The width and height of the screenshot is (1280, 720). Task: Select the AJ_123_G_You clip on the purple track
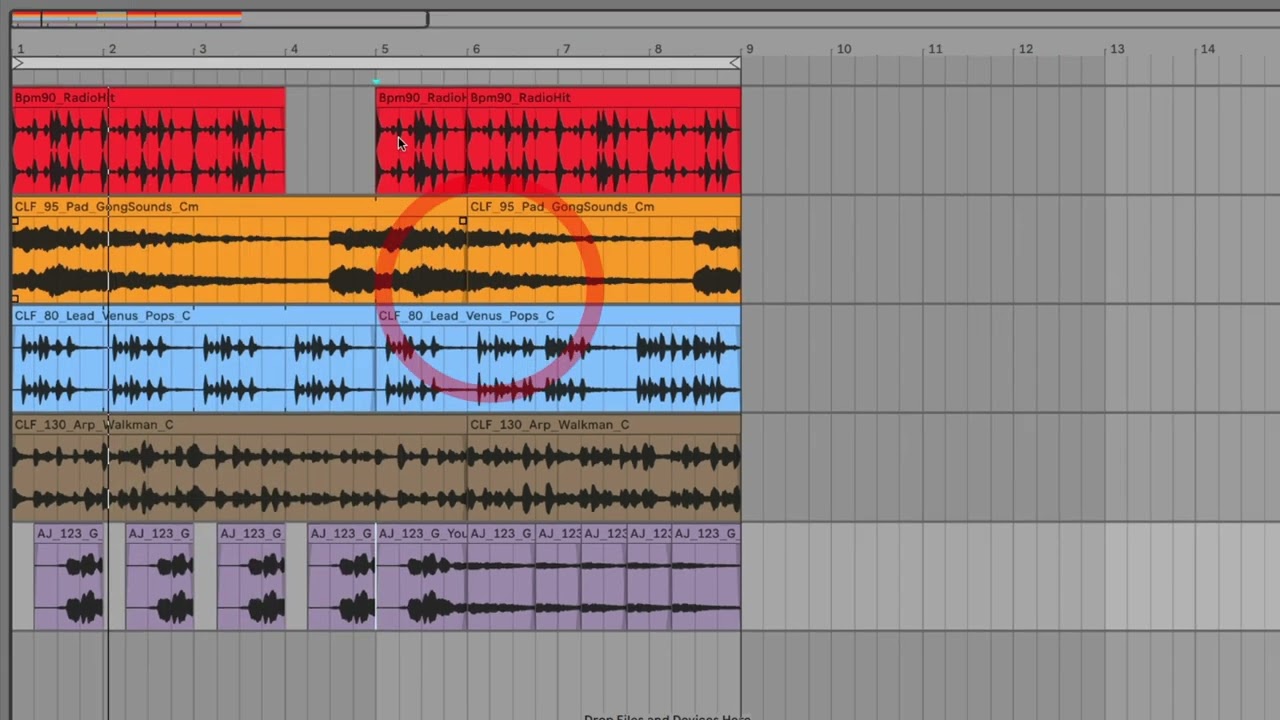click(x=421, y=577)
